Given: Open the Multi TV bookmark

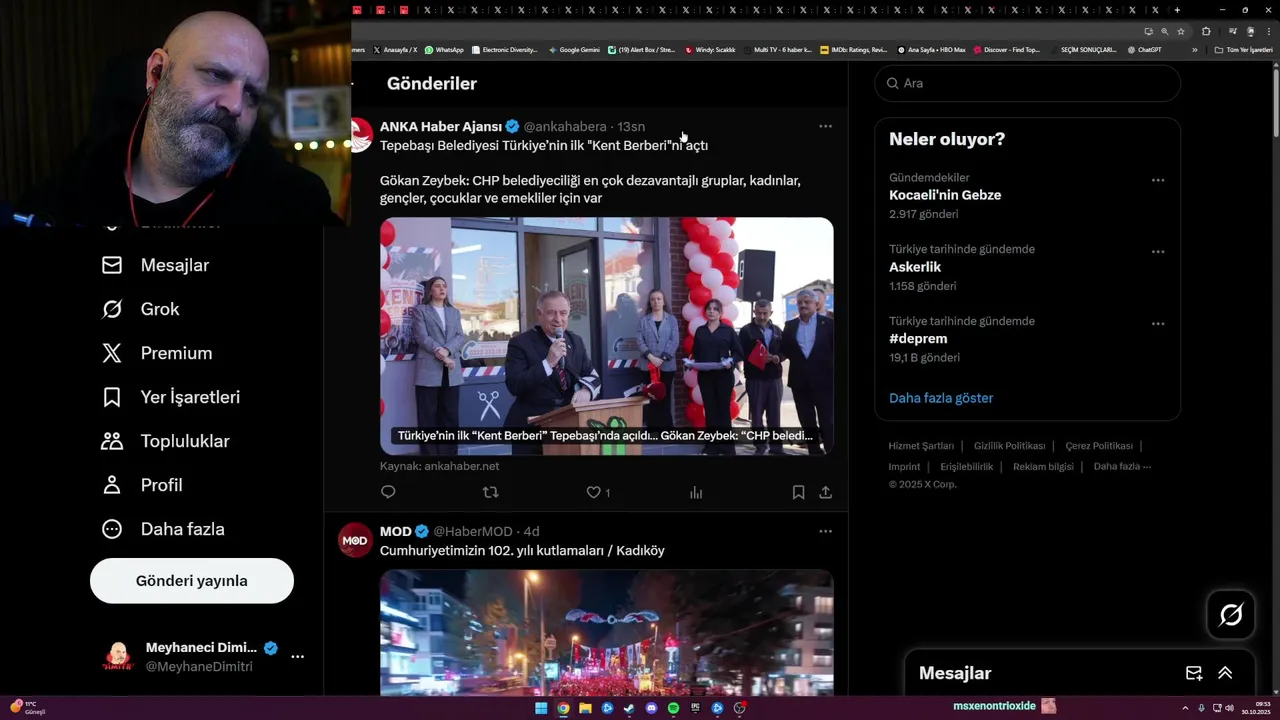Looking at the screenshot, I should (777, 49).
